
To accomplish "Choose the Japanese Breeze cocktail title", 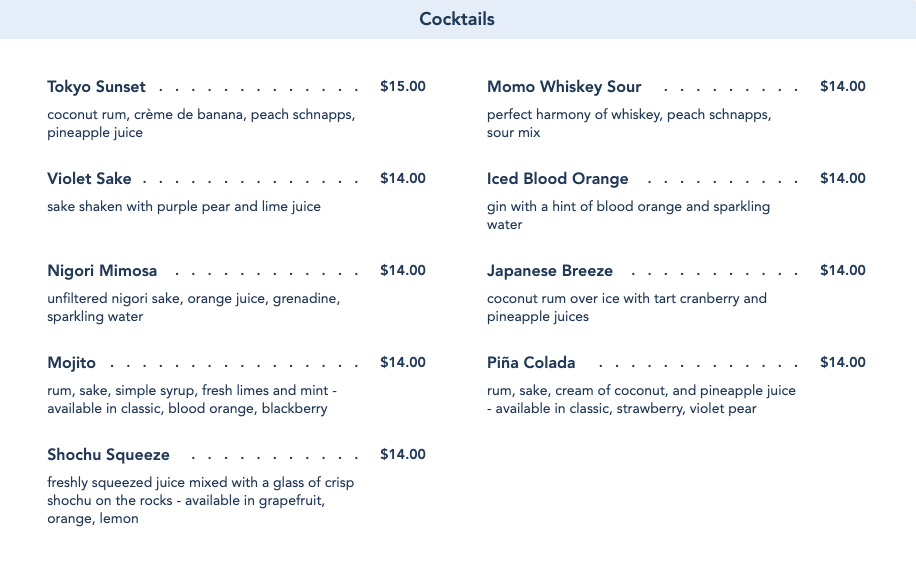I will [x=550, y=271].
